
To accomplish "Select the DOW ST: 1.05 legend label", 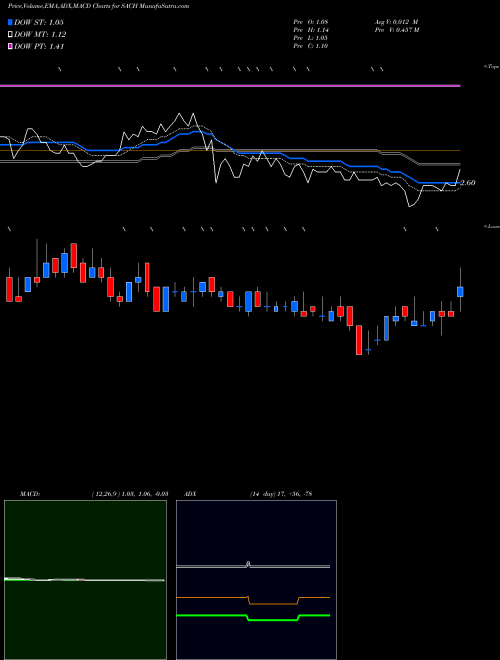I will 39,22.
